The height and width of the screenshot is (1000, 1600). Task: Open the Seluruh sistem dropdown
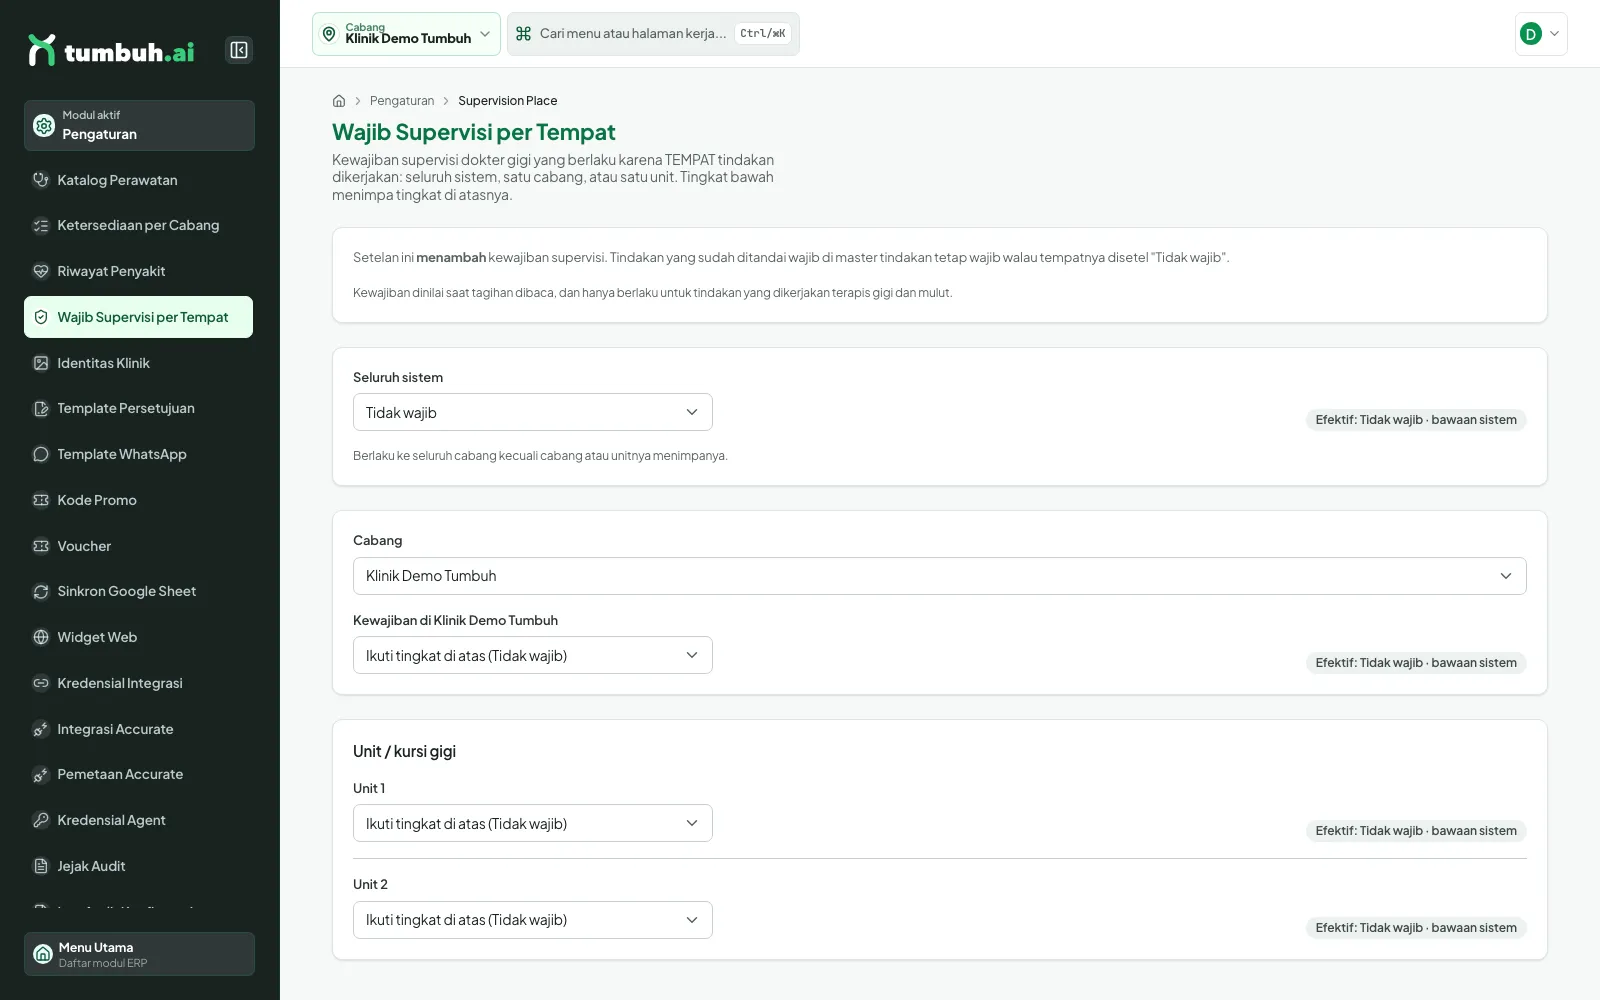pos(533,412)
